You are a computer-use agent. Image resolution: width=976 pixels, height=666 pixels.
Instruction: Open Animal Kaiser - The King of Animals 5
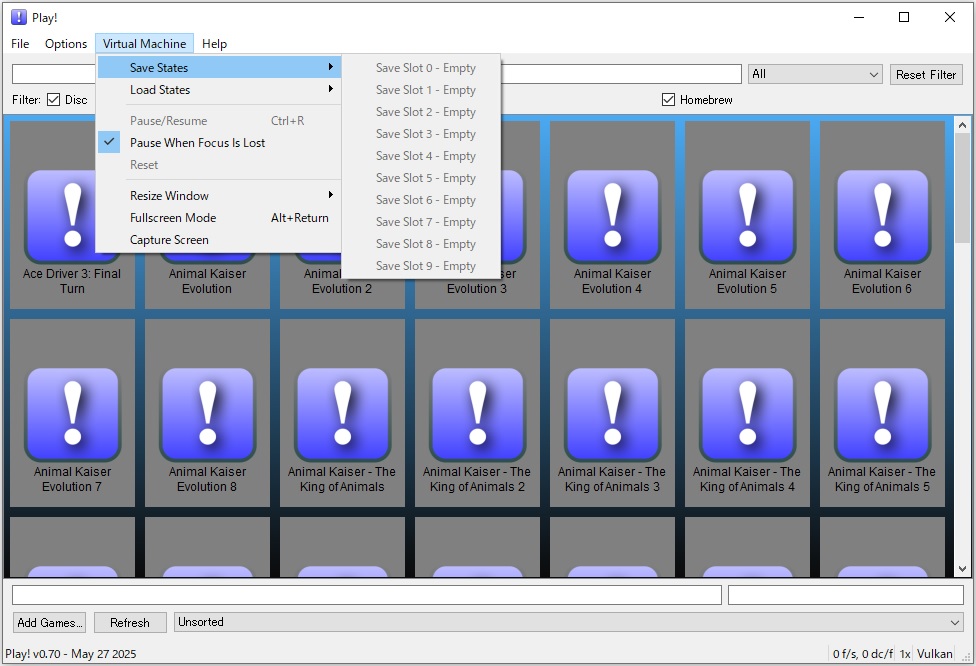pos(883,413)
